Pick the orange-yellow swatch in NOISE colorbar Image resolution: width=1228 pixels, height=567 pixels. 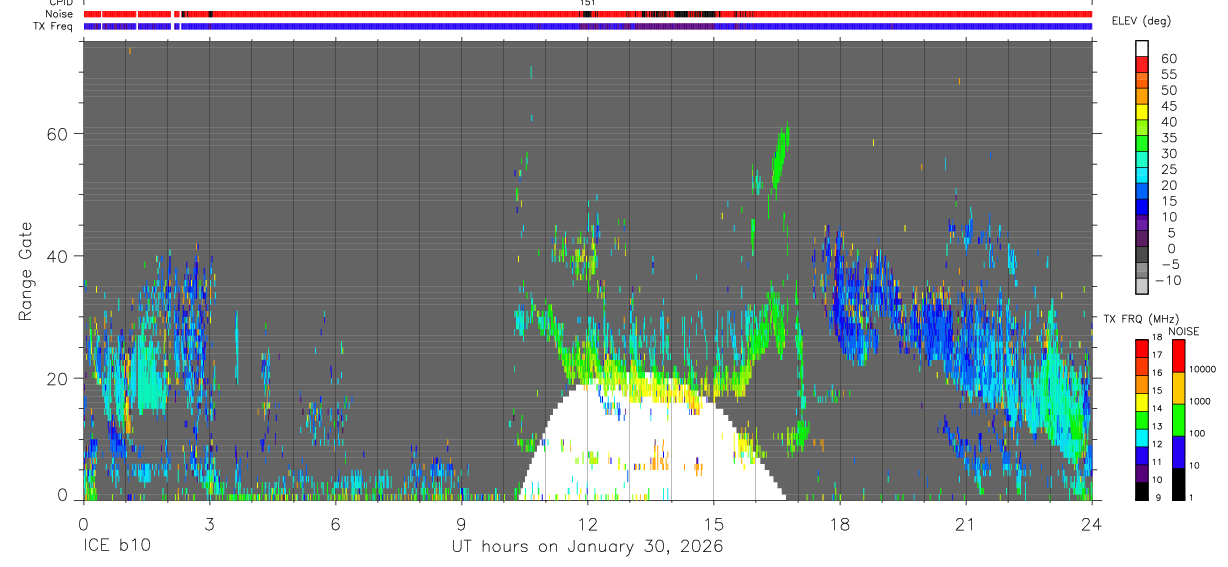[1178, 387]
